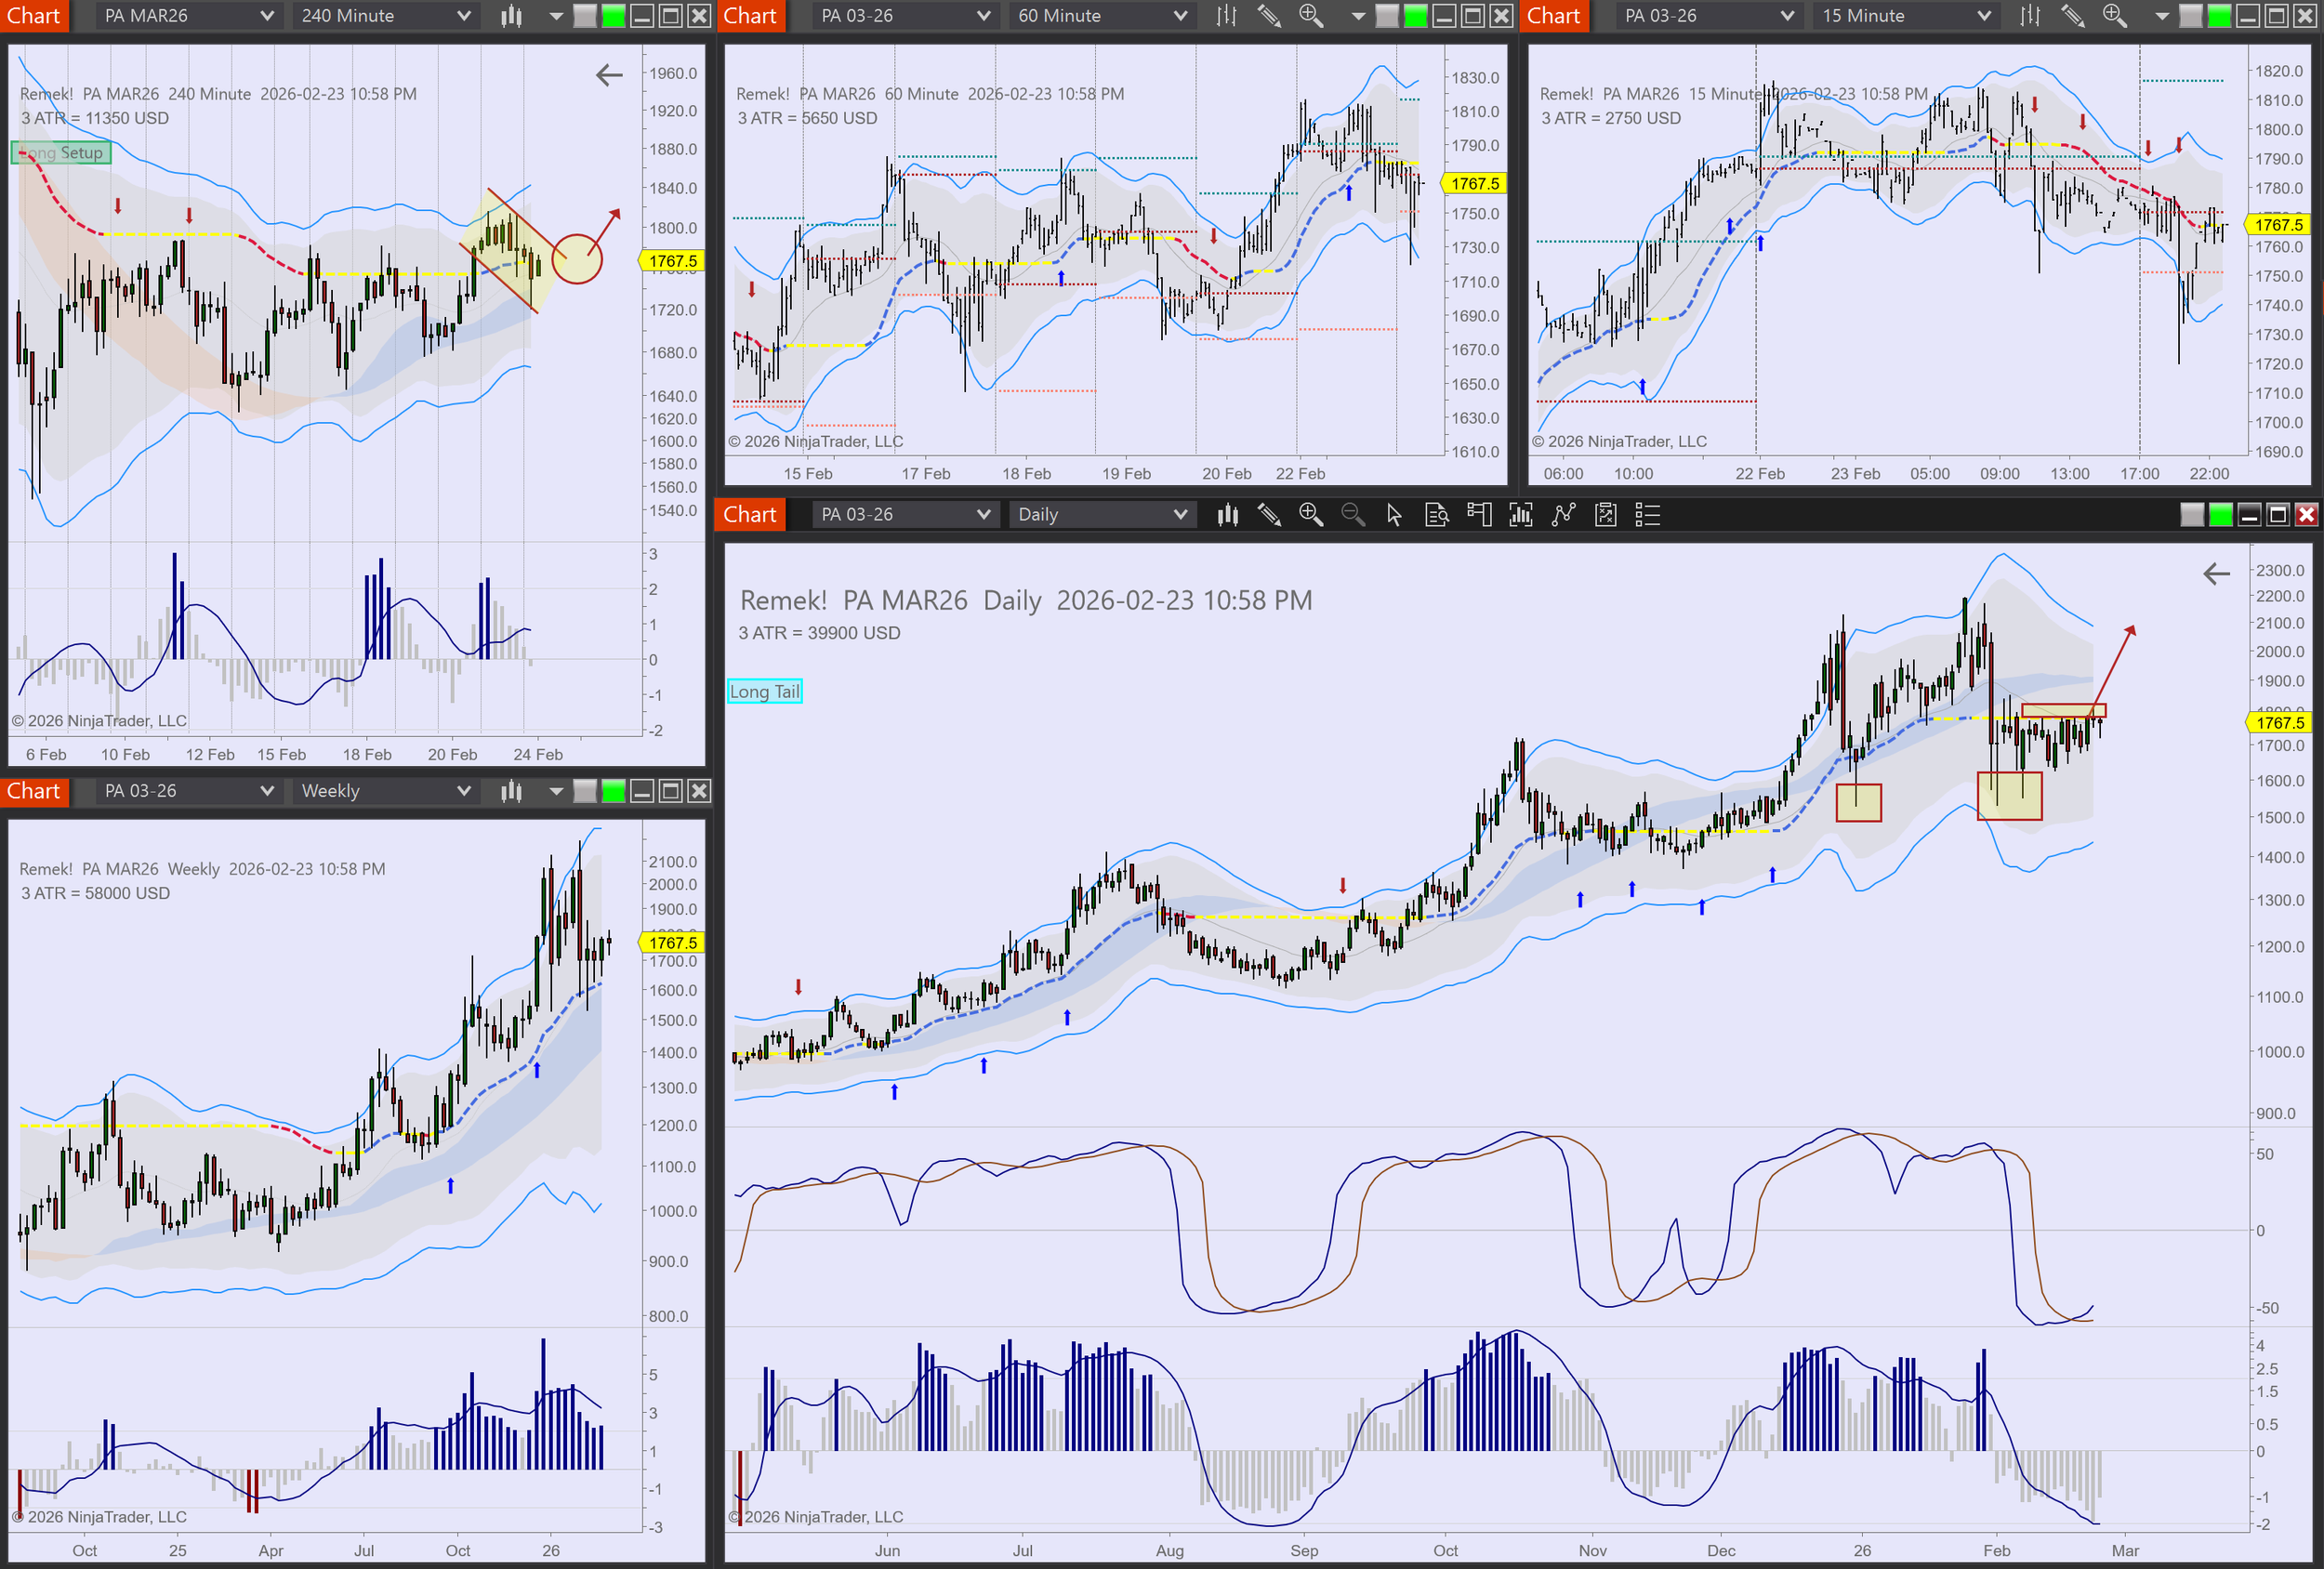Toggle green link button in 240 Minute chart

coord(613,16)
